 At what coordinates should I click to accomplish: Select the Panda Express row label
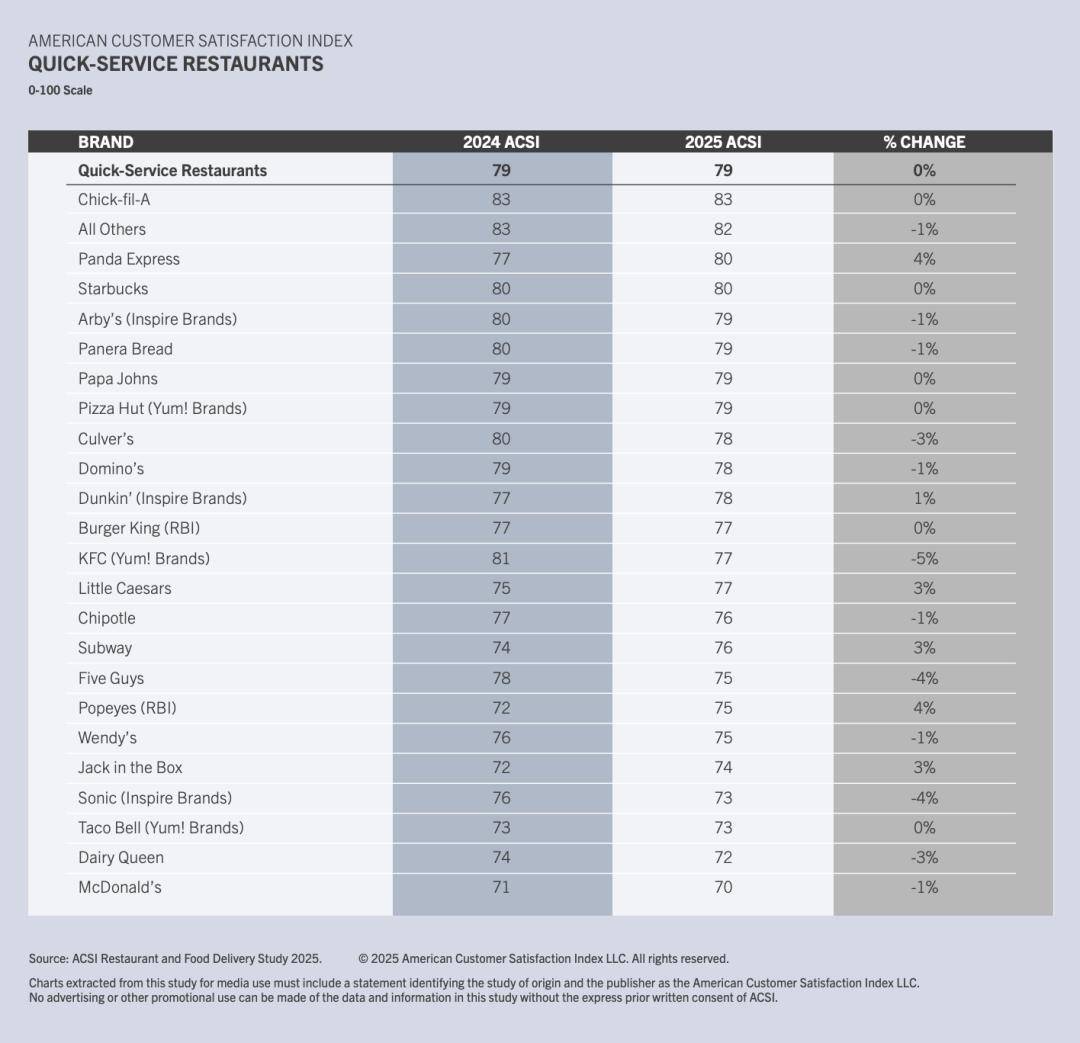pyautogui.click(x=129, y=259)
